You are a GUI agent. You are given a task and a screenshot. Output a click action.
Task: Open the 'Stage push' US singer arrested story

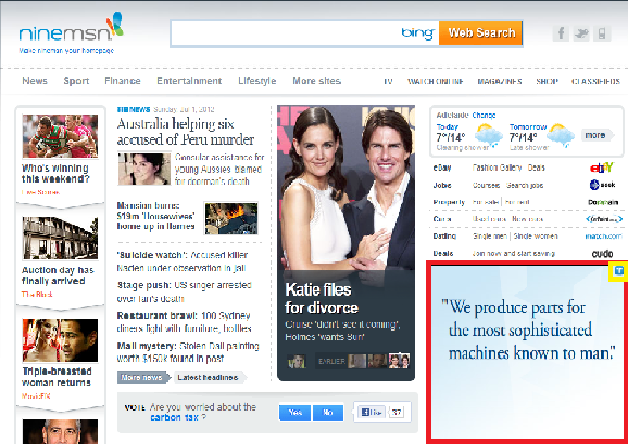point(184,292)
